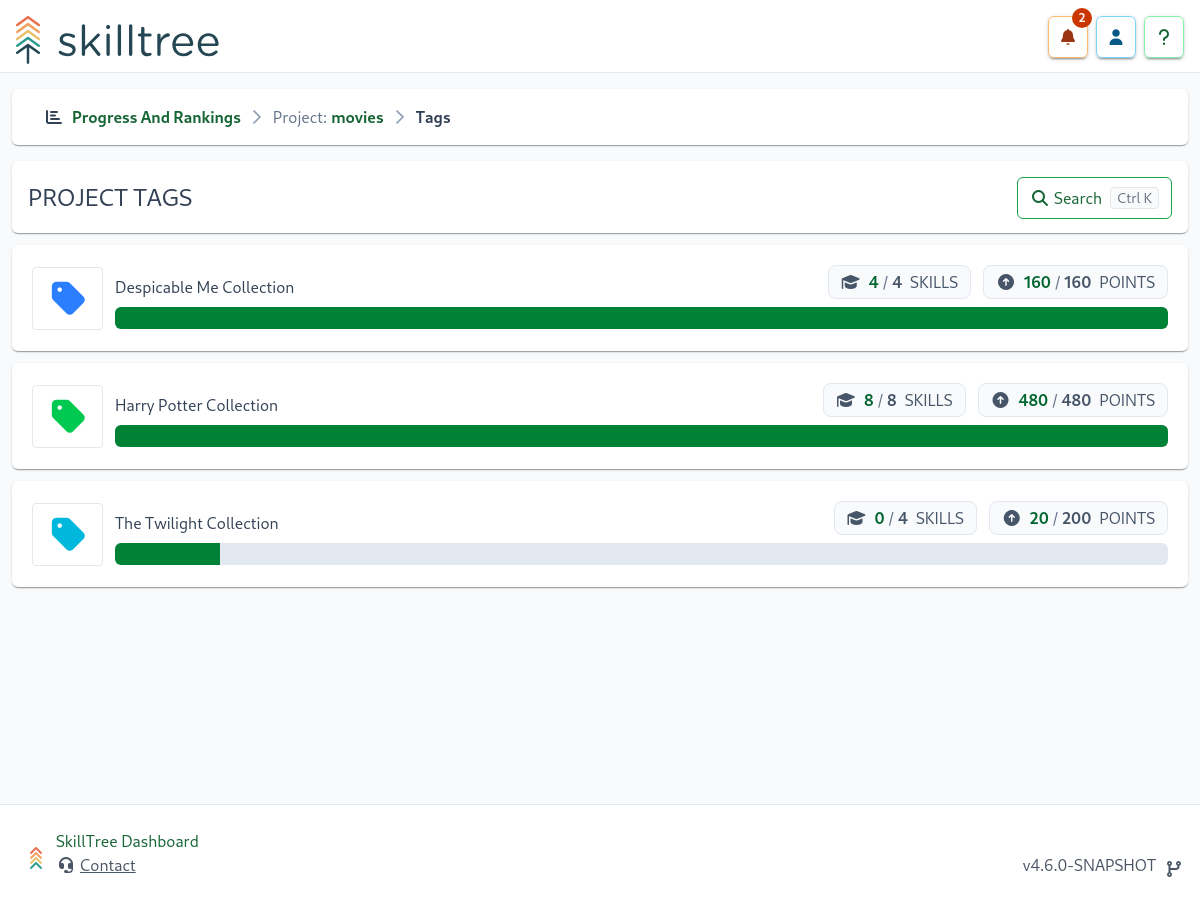
Task: Open the notifications bell icon
Action: pos(1068,38)
